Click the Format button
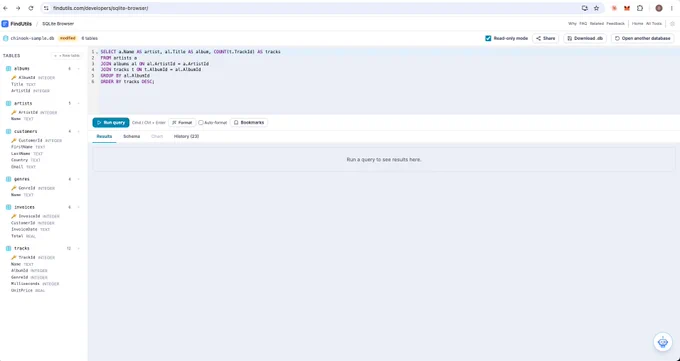The height and width of the screenshot is (361, 680). click(x=182, y=123)
